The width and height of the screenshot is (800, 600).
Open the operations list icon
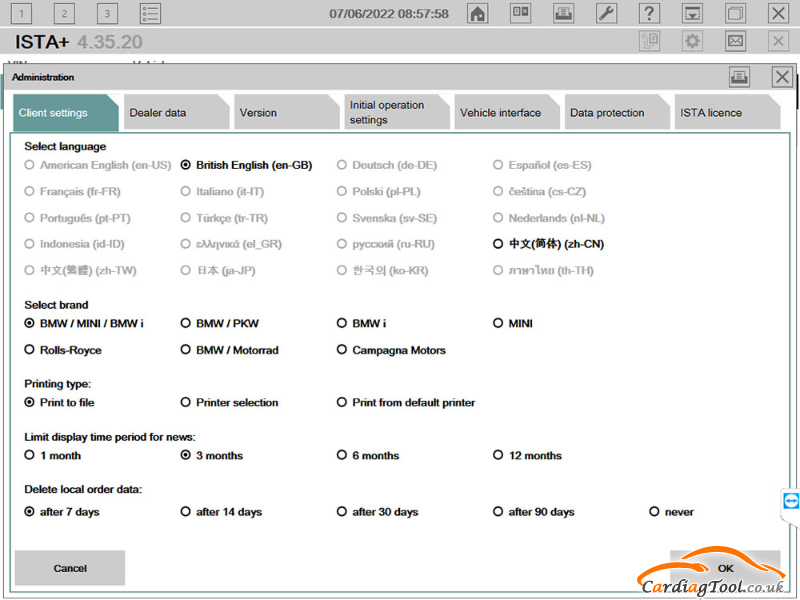(x=151, y=13)
